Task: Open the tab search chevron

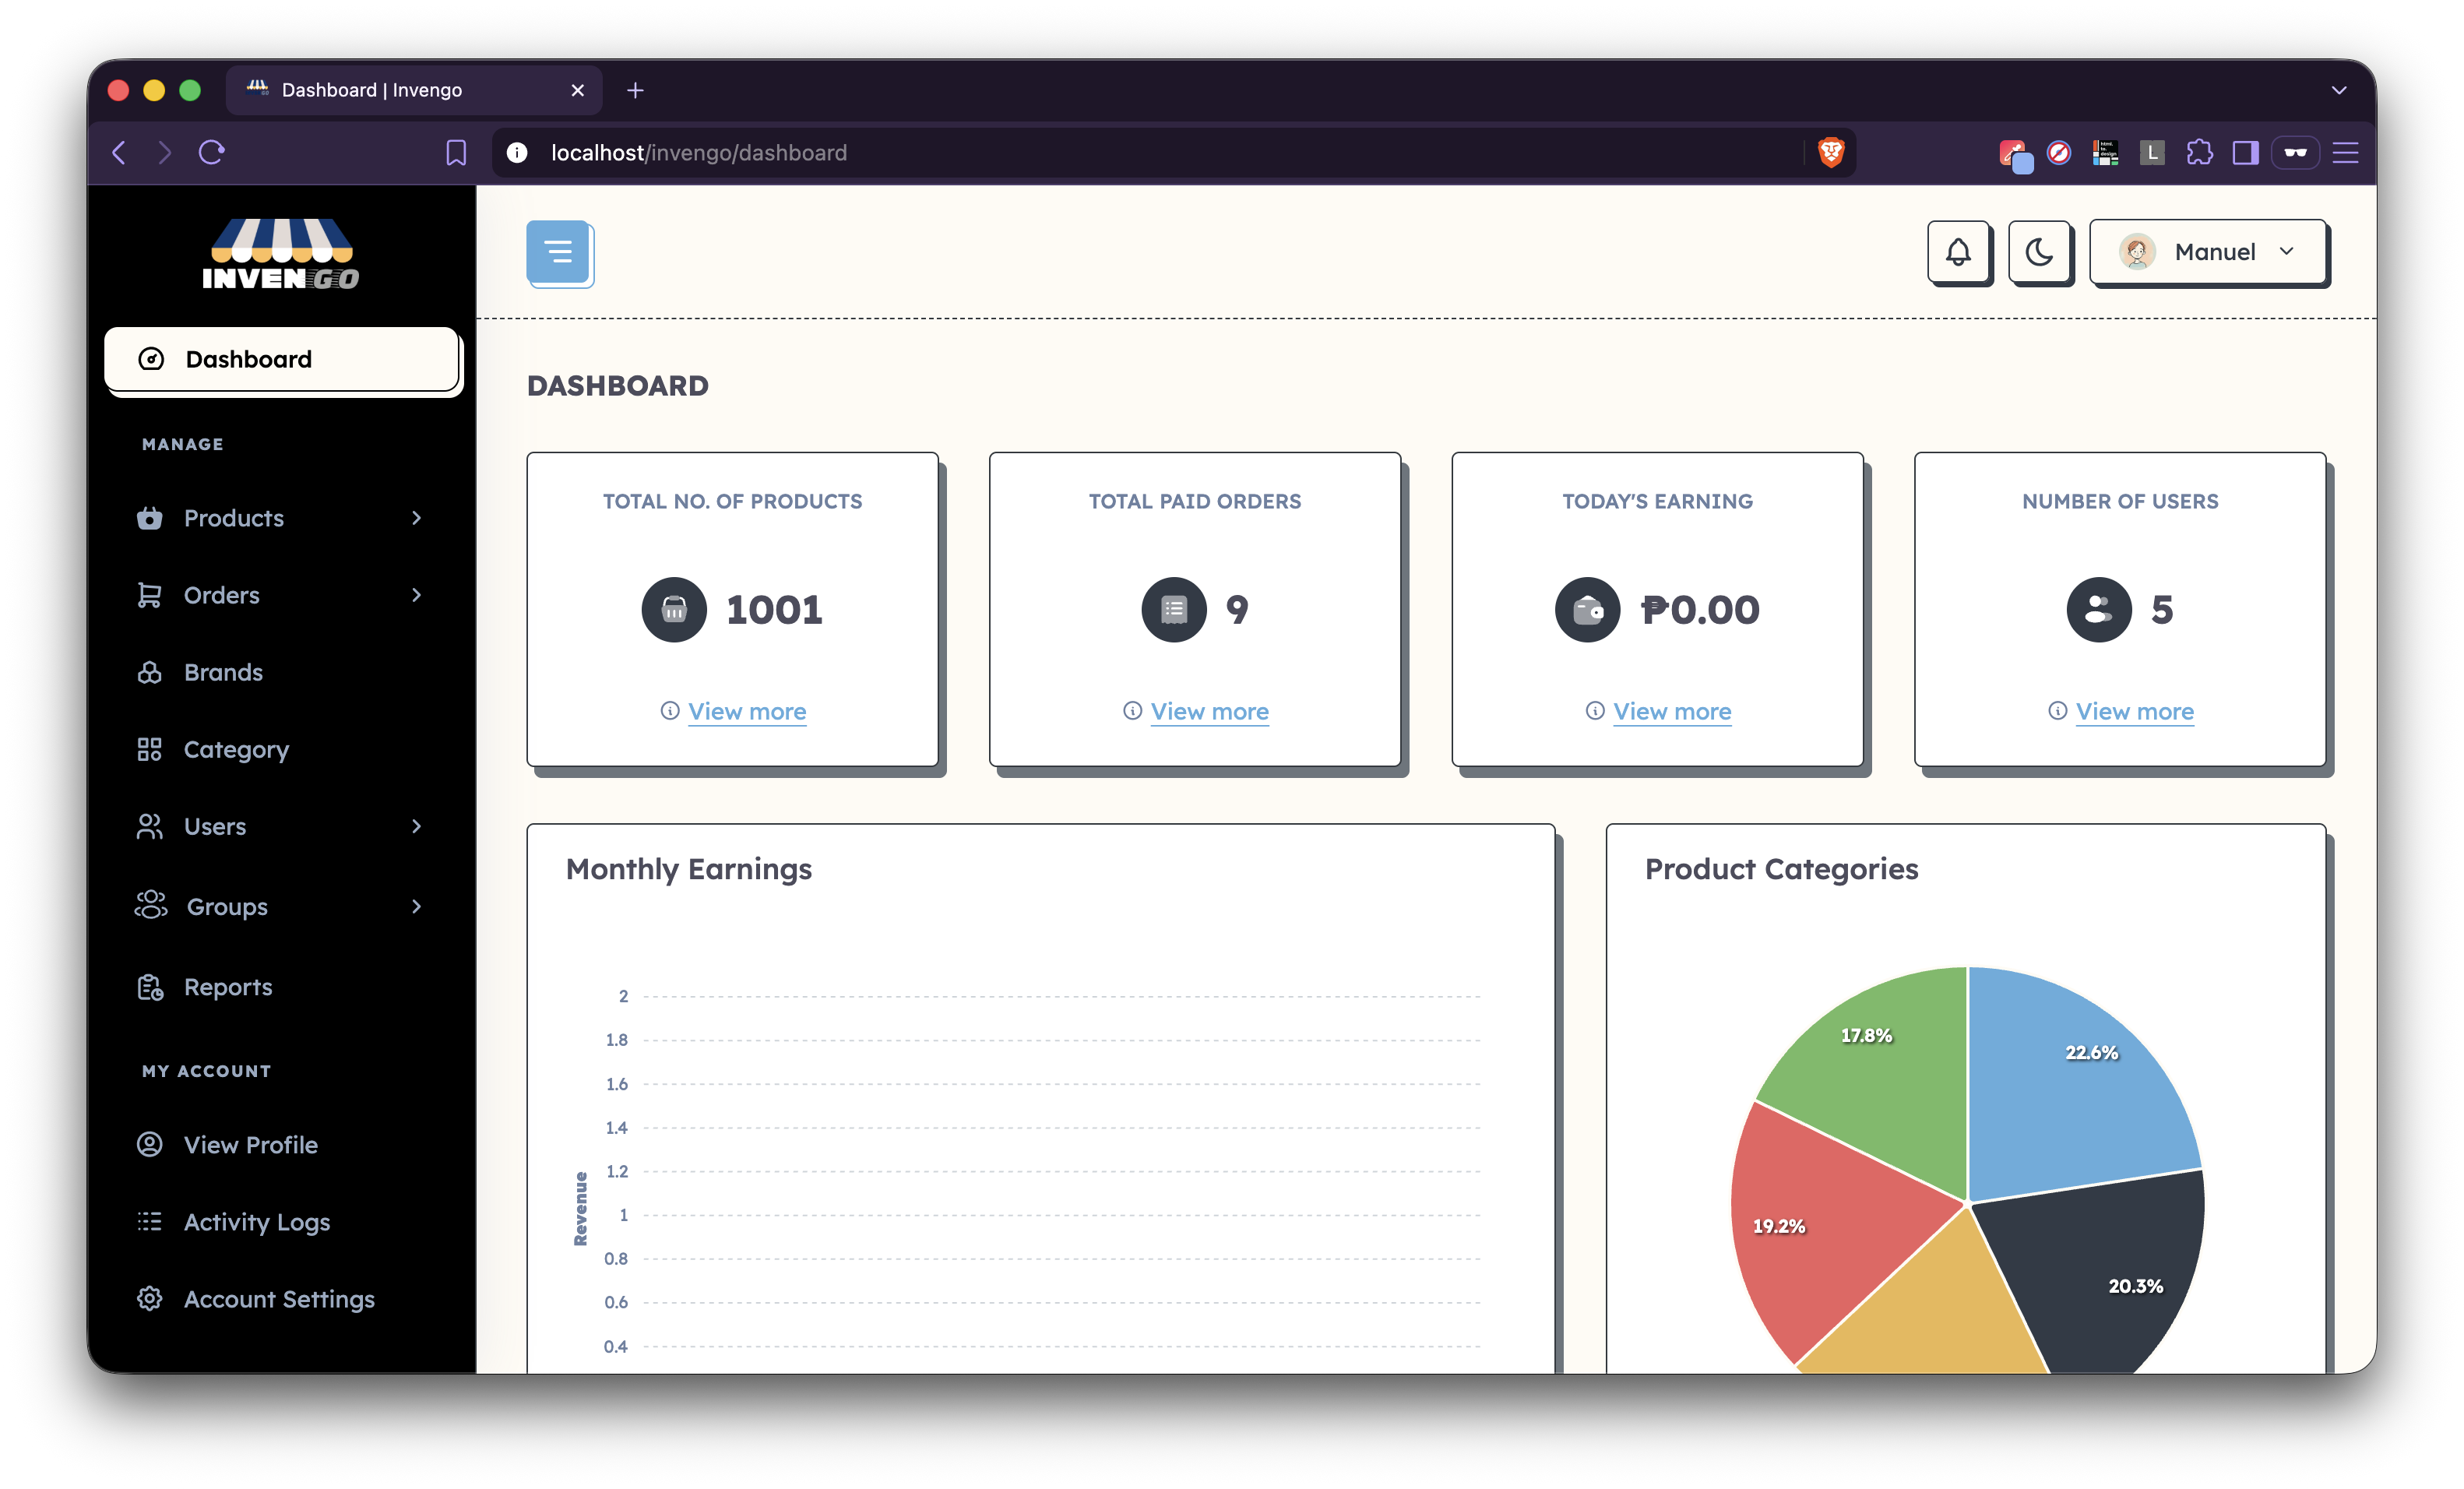Action: pyautogui.click(x=2339, y=90)
